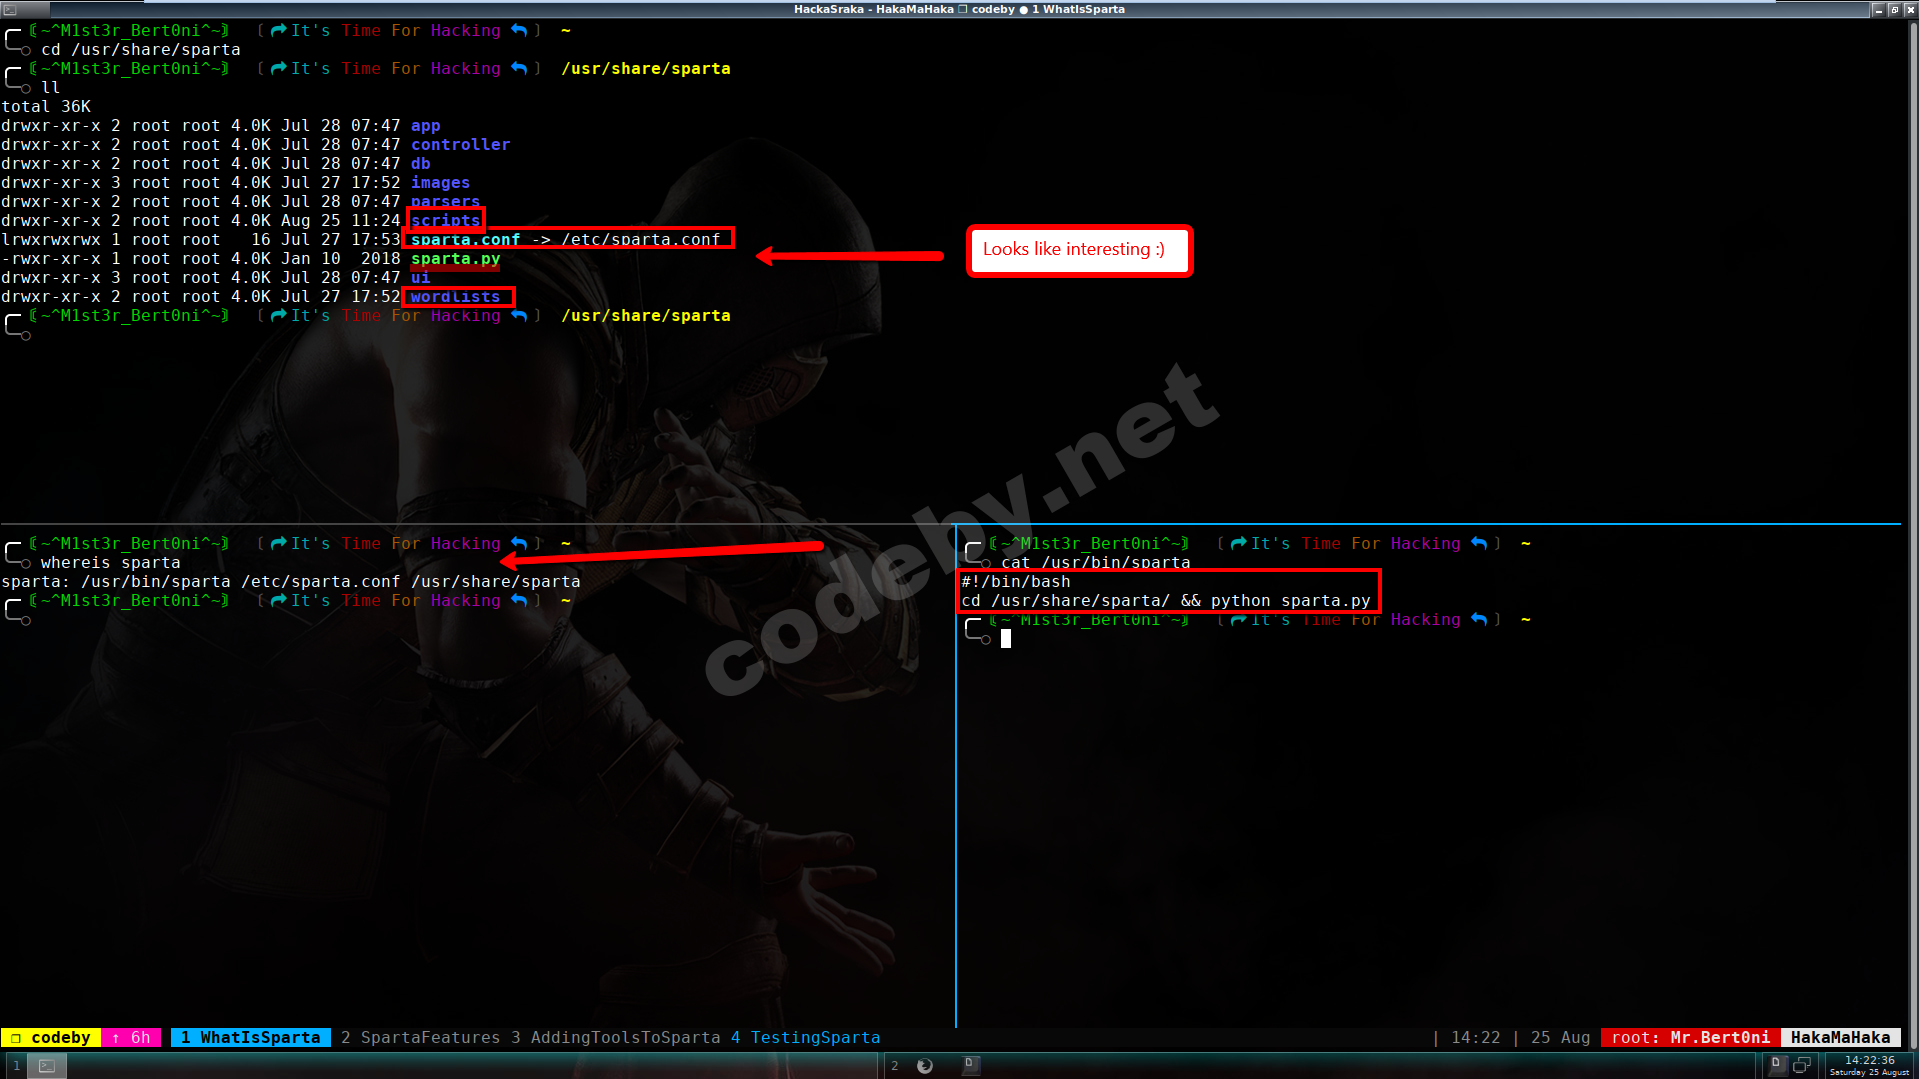Click the whereis output line starting 'sparta:'
The height and width of the screenshot is (1079, 1919).
[291, 581]
